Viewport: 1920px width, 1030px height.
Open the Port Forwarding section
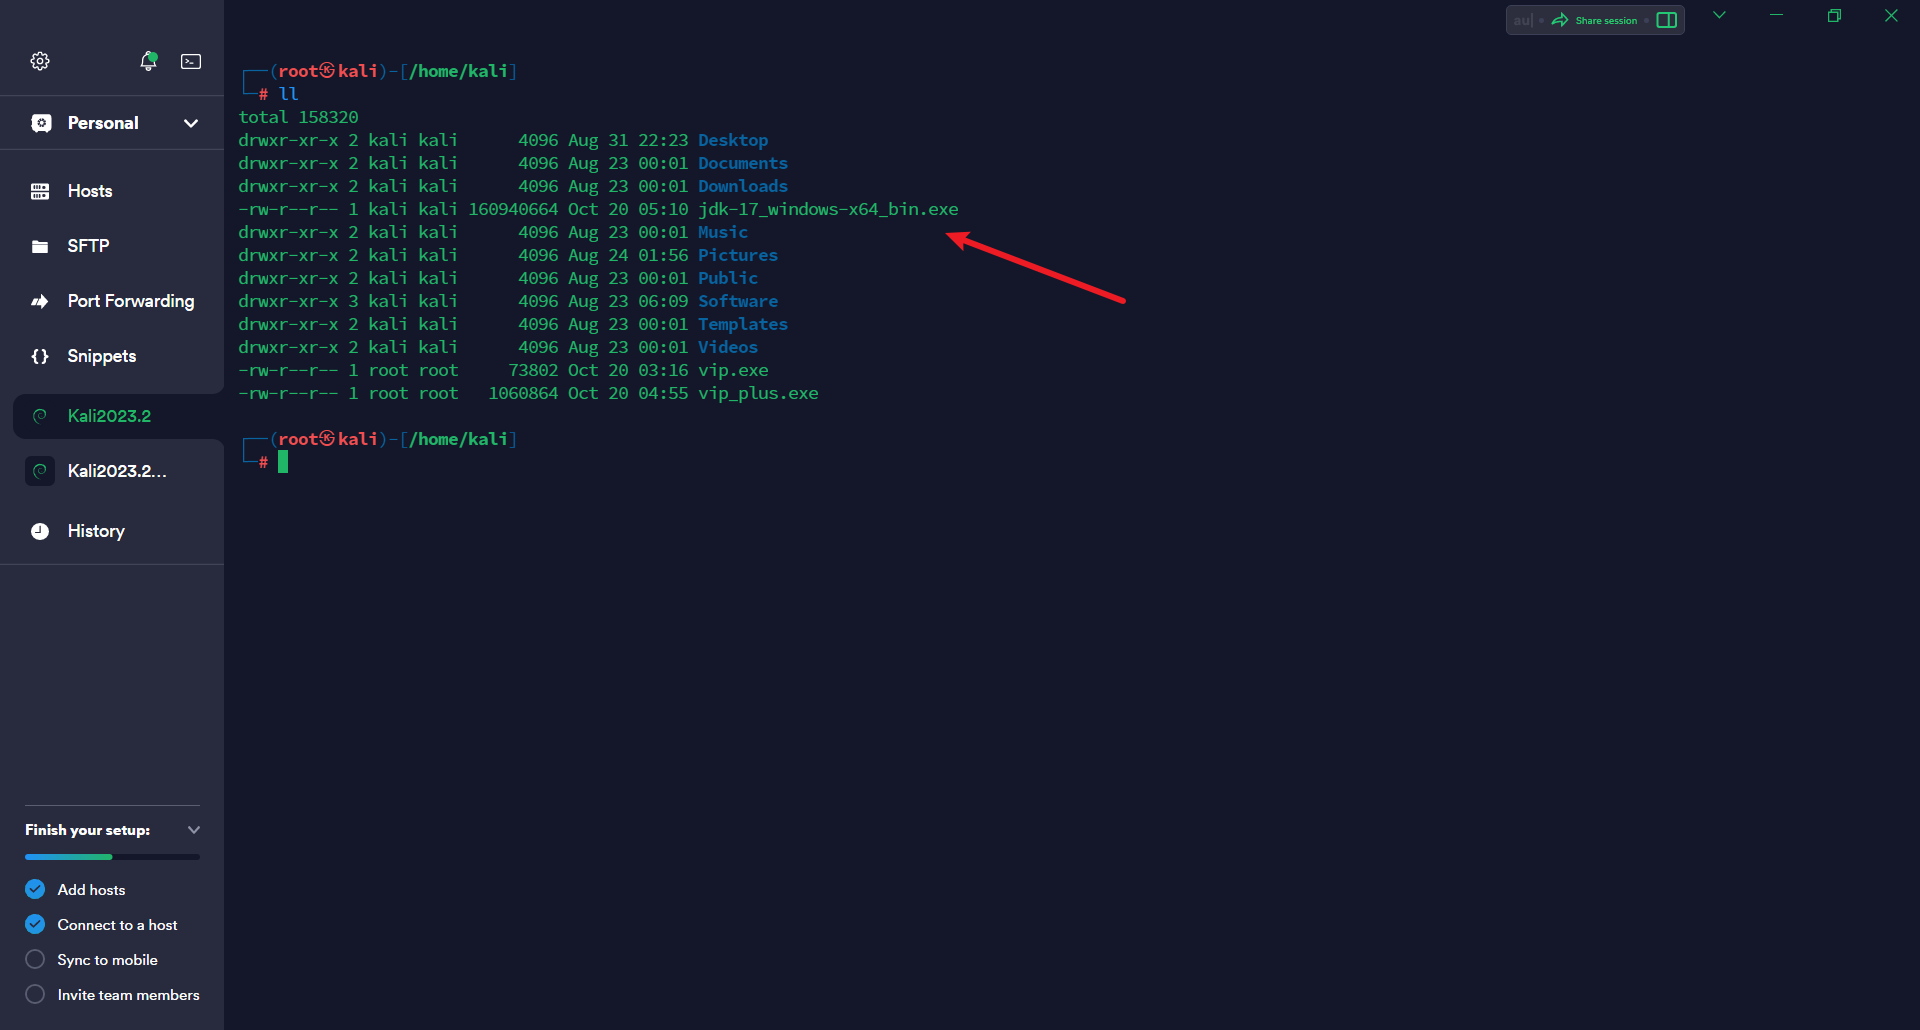pyautogui.click(x=130, y=301)
